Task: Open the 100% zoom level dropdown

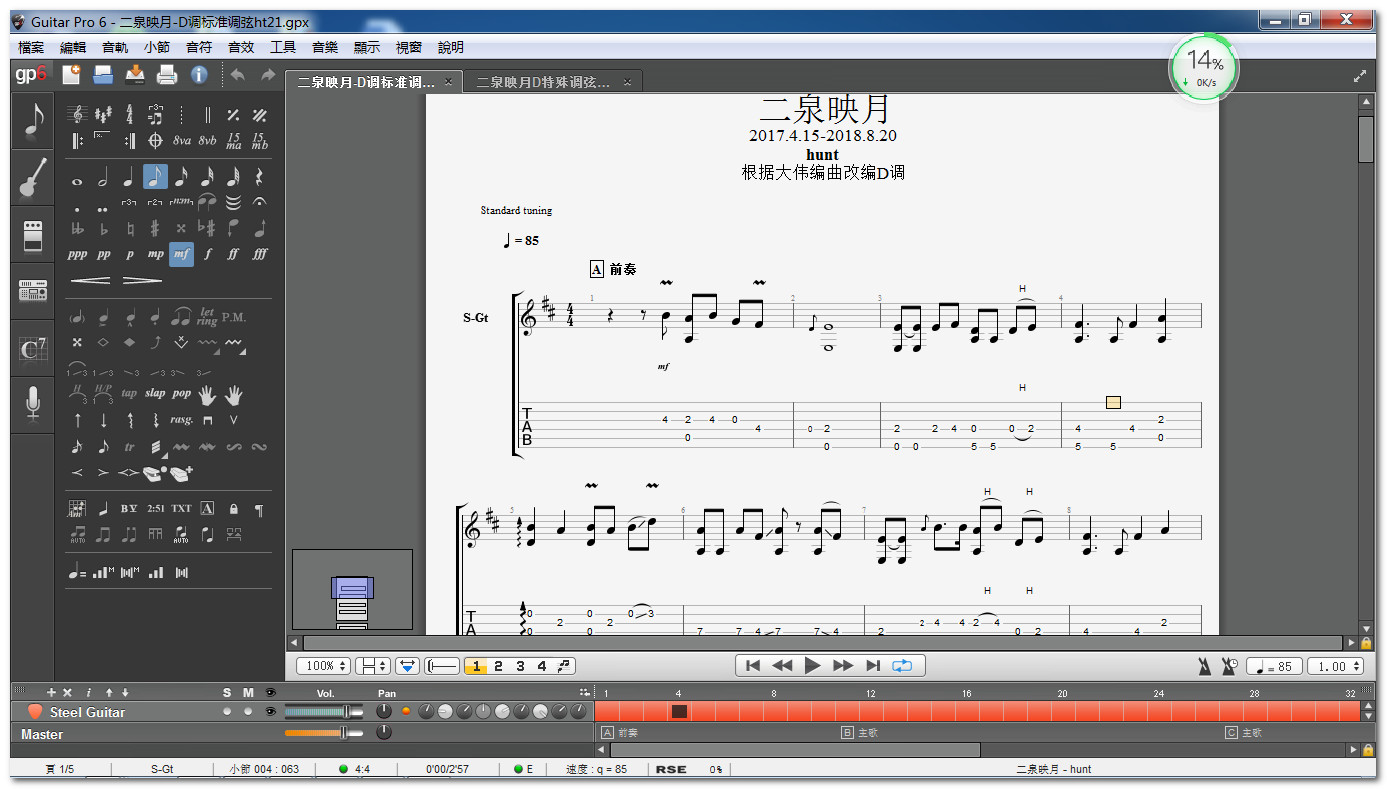Action: pos(324,666)
